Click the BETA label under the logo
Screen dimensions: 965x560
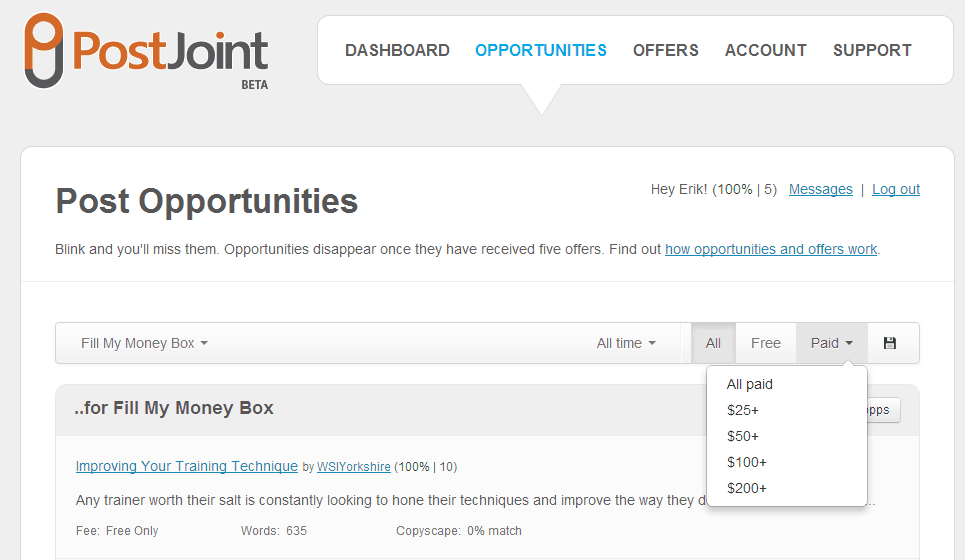[255, 85]
